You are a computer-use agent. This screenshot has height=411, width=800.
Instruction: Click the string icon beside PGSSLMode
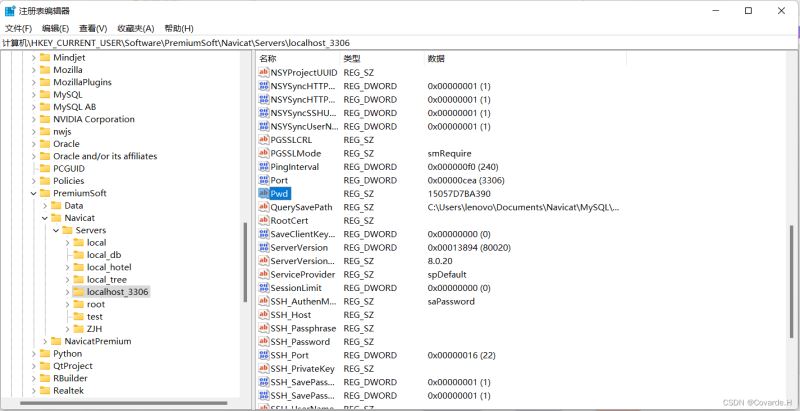(264, 153)
